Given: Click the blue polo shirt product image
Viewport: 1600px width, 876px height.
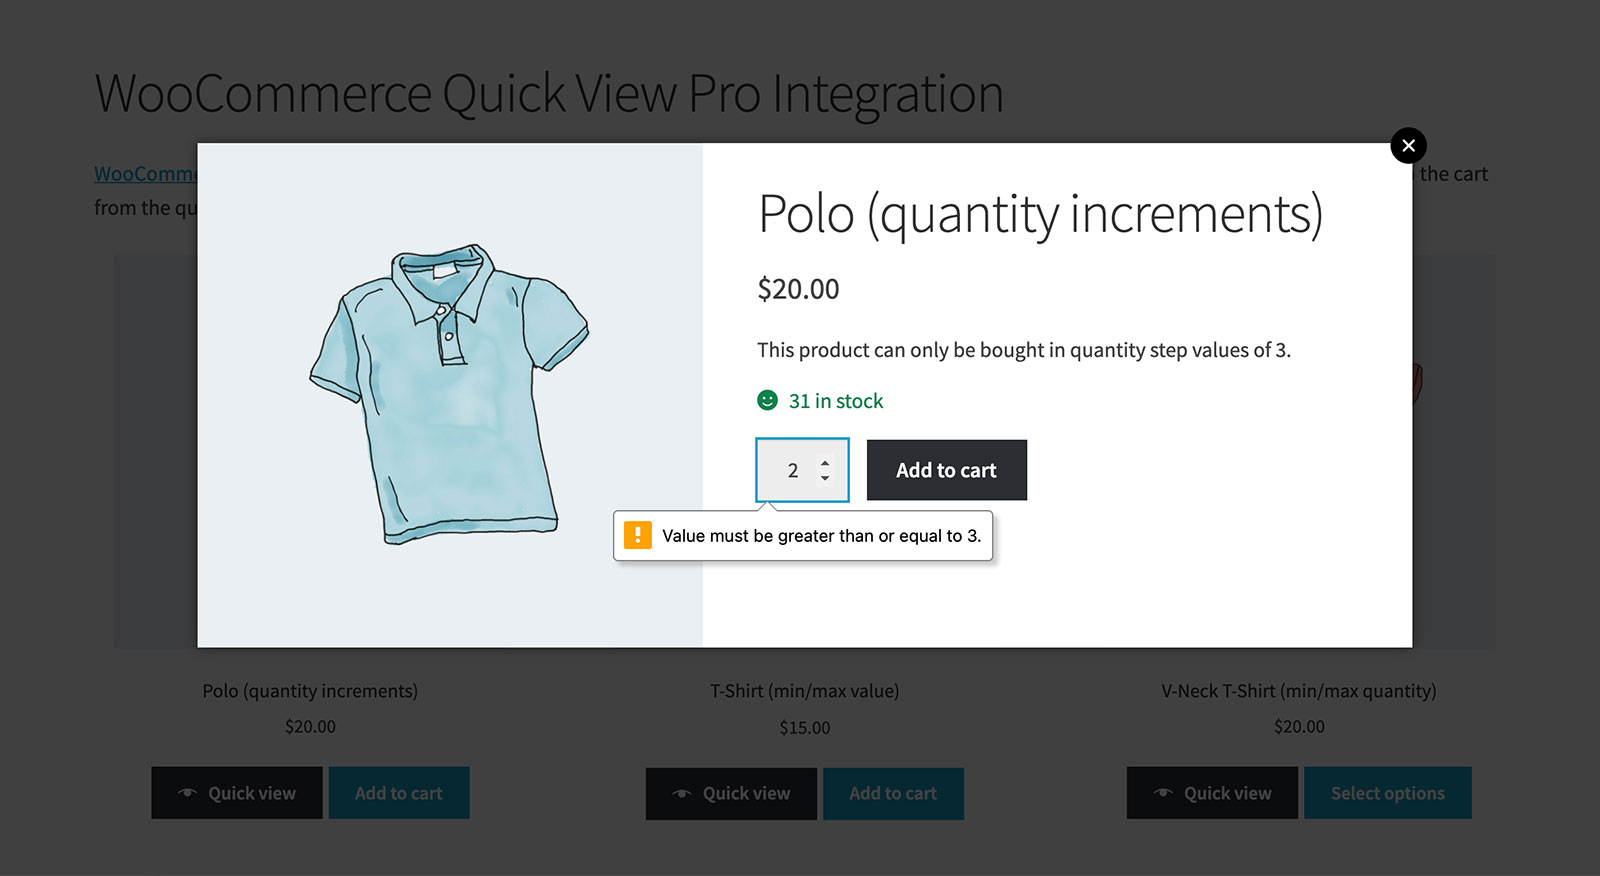Looking at the screenshot, I should (x=449, y=394).
